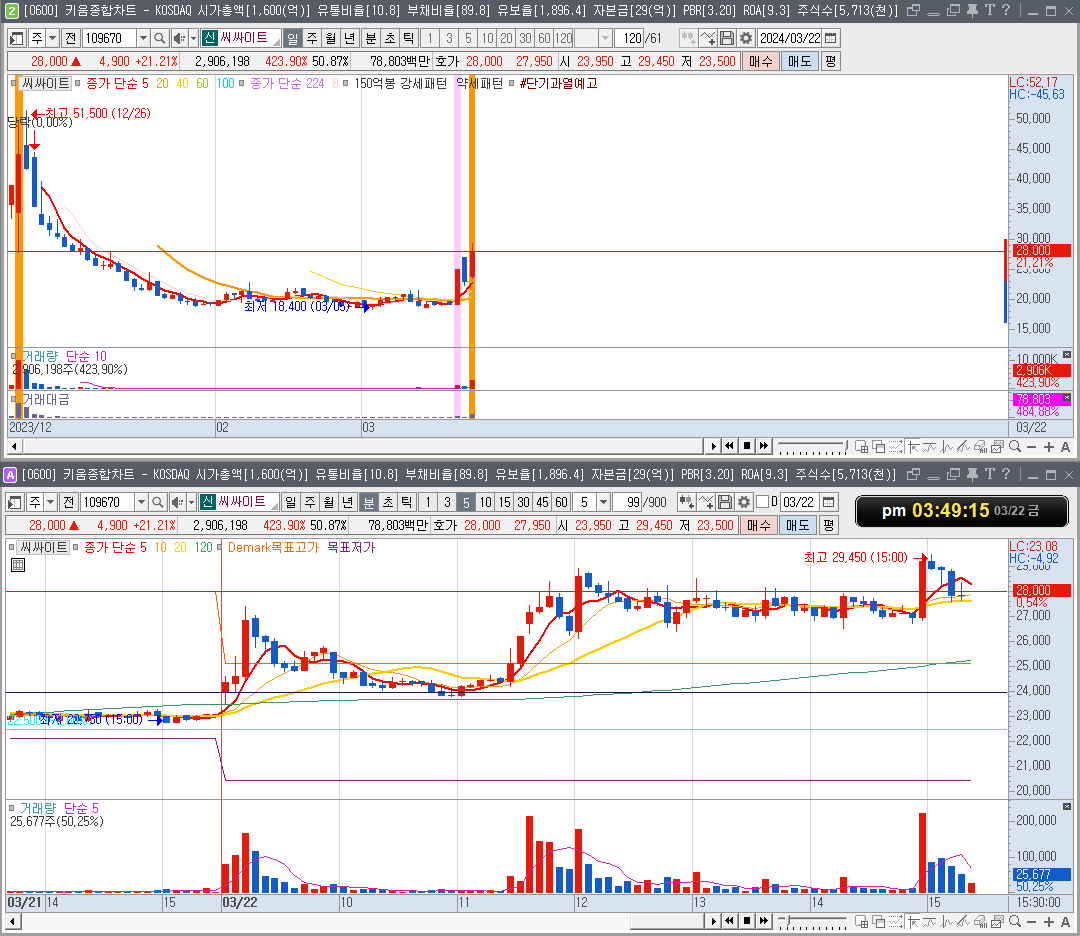1080x936 pixels.
Task: Click 매수 buy button in top chart
Action: click(760, 61)
